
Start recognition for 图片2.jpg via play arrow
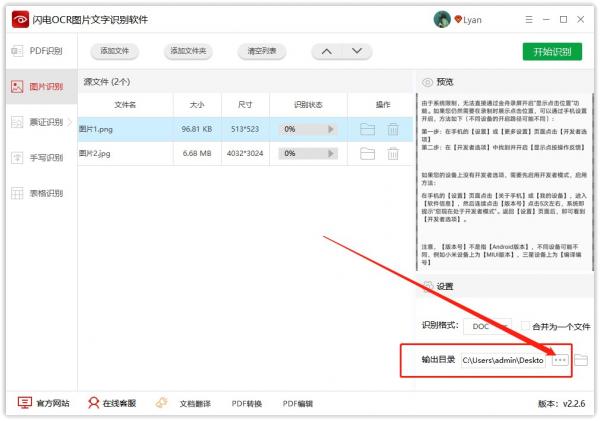331,153
